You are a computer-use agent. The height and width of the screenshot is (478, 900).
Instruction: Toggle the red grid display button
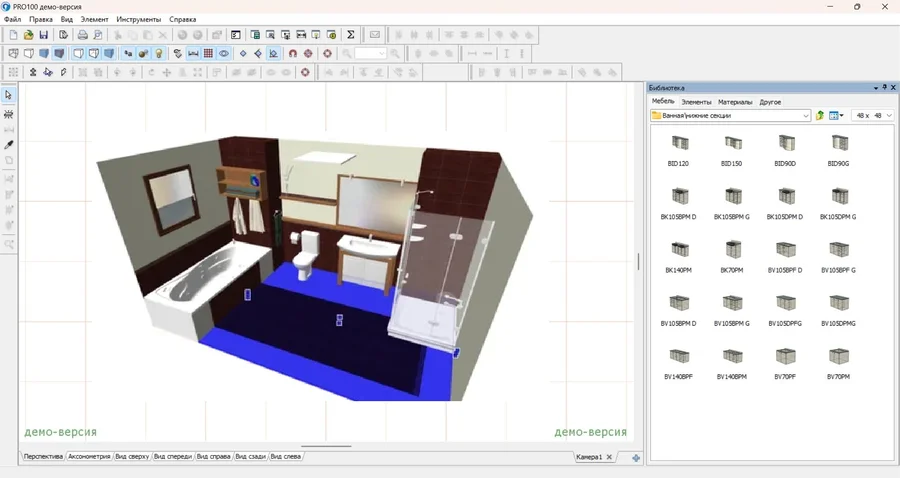[208, 54]
